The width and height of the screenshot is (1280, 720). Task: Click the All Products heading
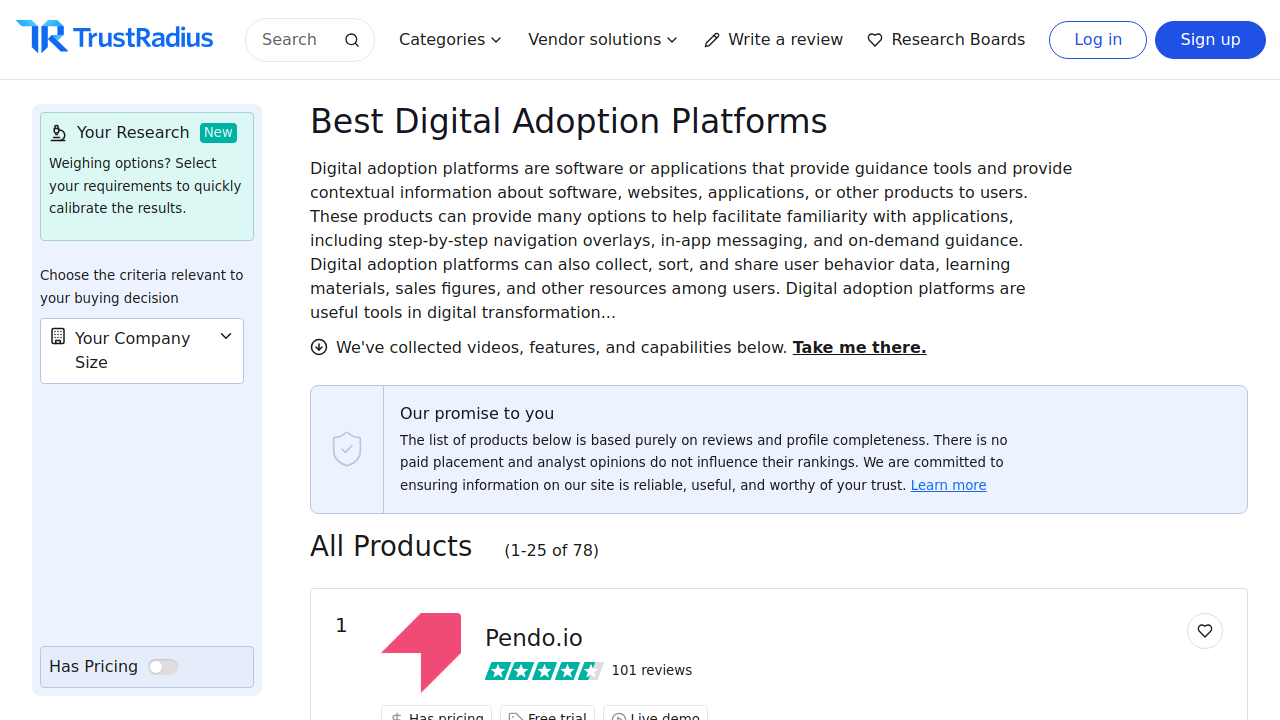(391, 546)
